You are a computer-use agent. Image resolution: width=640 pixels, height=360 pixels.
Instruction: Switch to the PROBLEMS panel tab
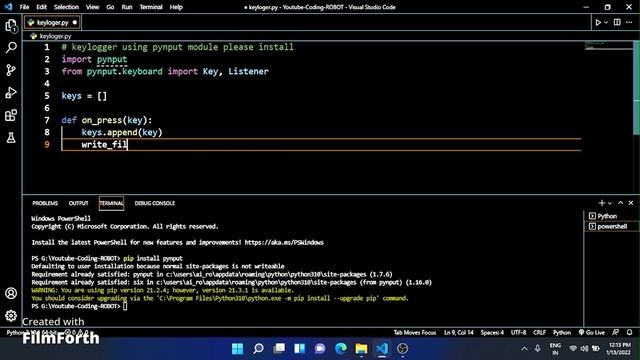click(x=45, y=203)
